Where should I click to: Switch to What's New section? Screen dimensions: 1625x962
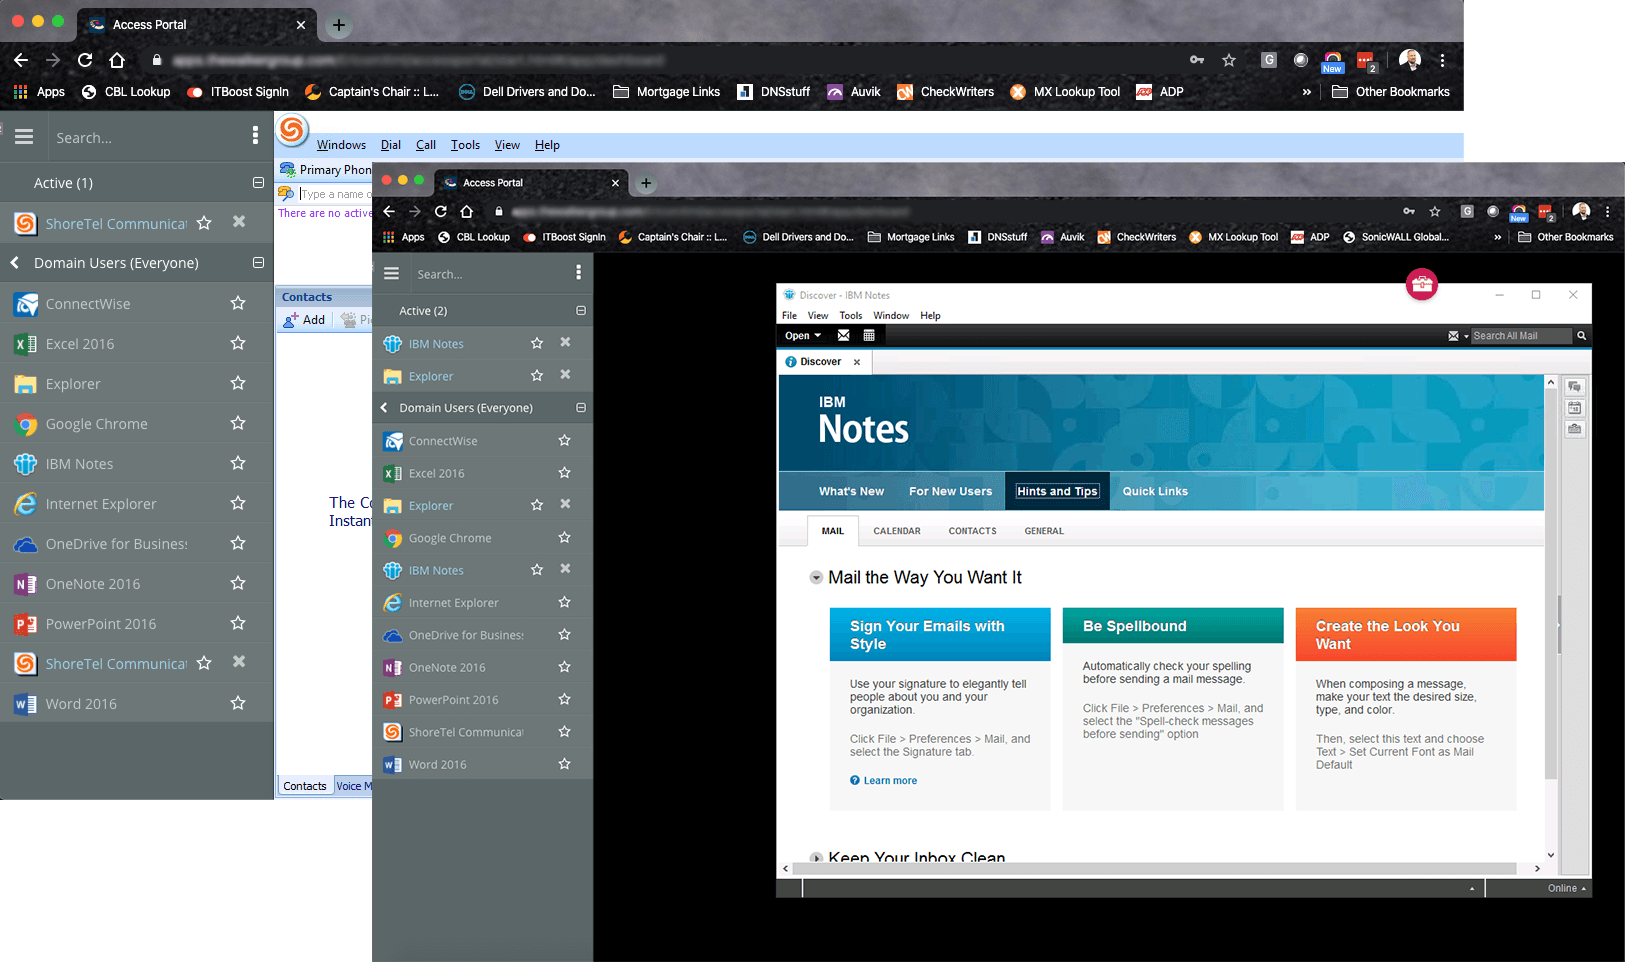pyautogui.click(x=851, y=491)
